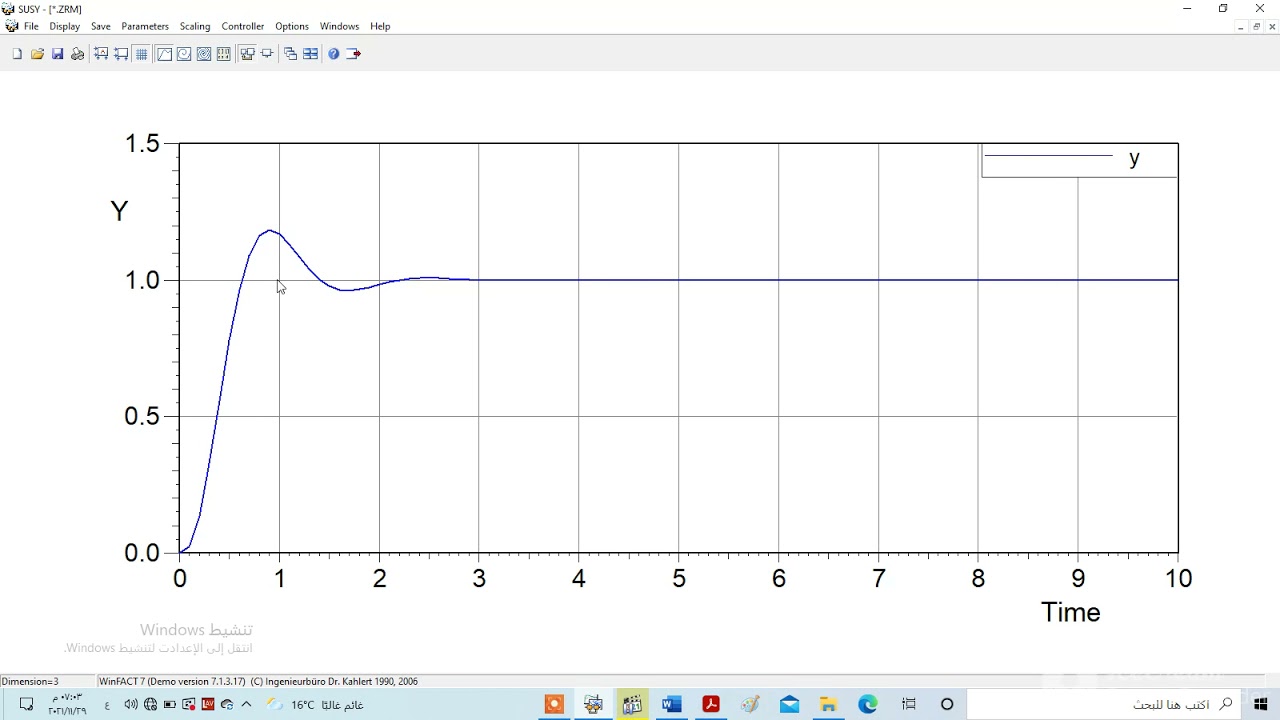Select the time response plot icon

coord(164,54)
